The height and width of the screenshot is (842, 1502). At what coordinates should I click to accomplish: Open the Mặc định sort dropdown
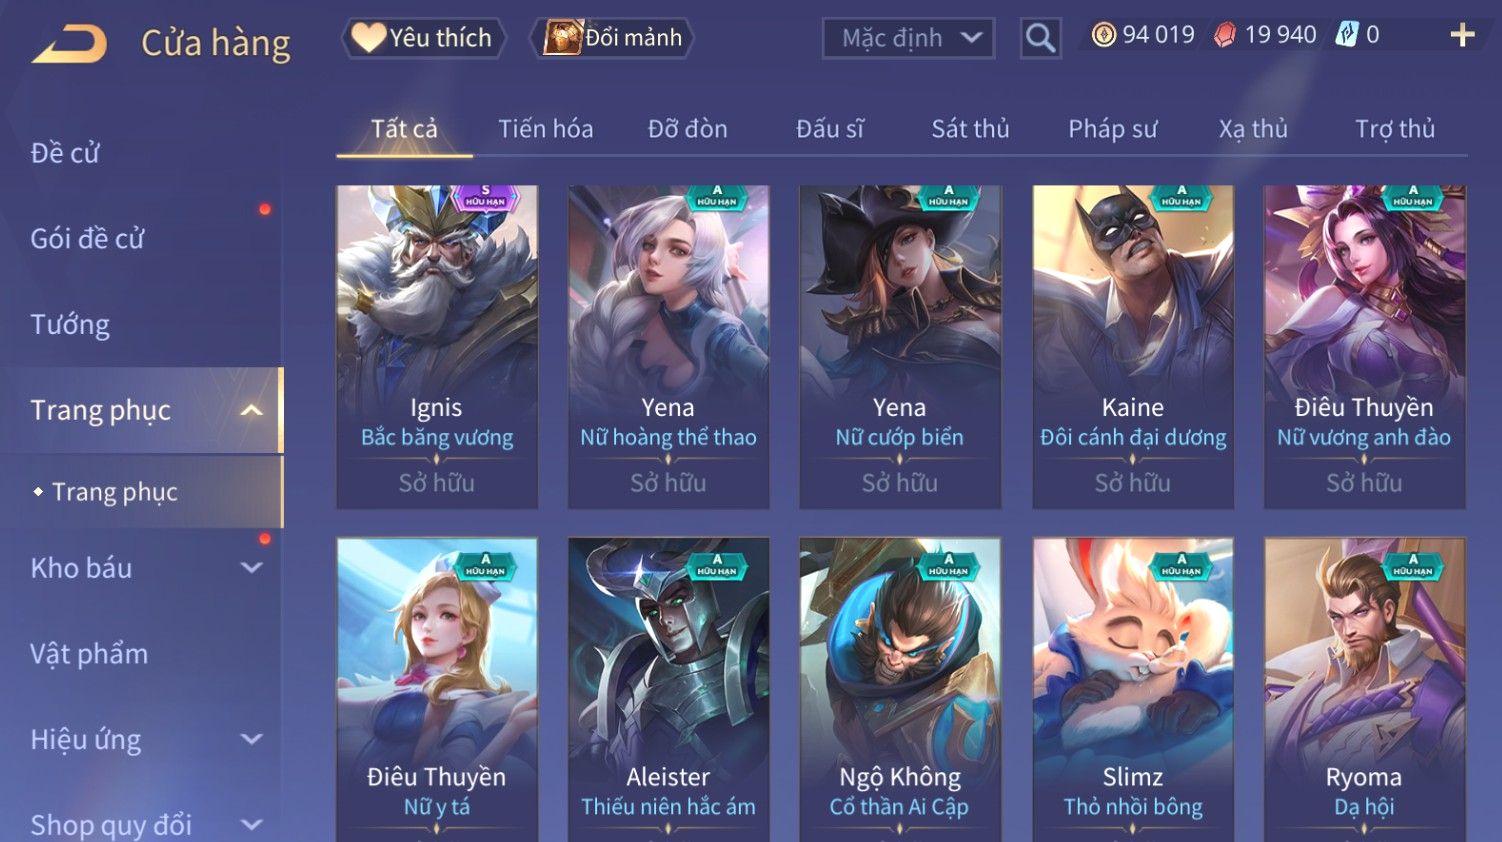[x=908, y=38]
